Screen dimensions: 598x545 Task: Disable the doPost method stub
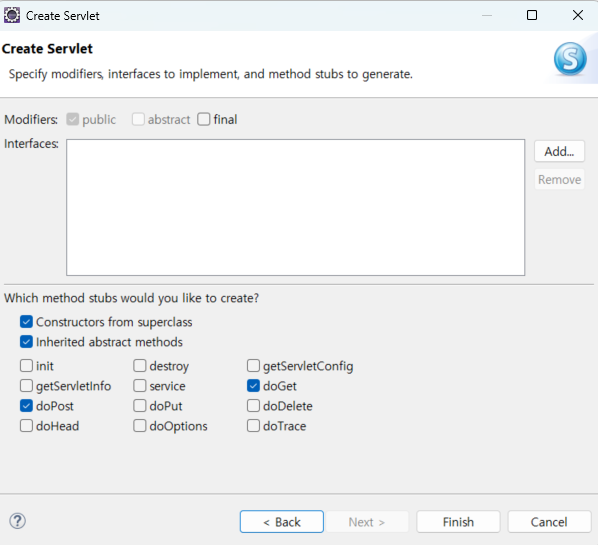pos(26,405)
